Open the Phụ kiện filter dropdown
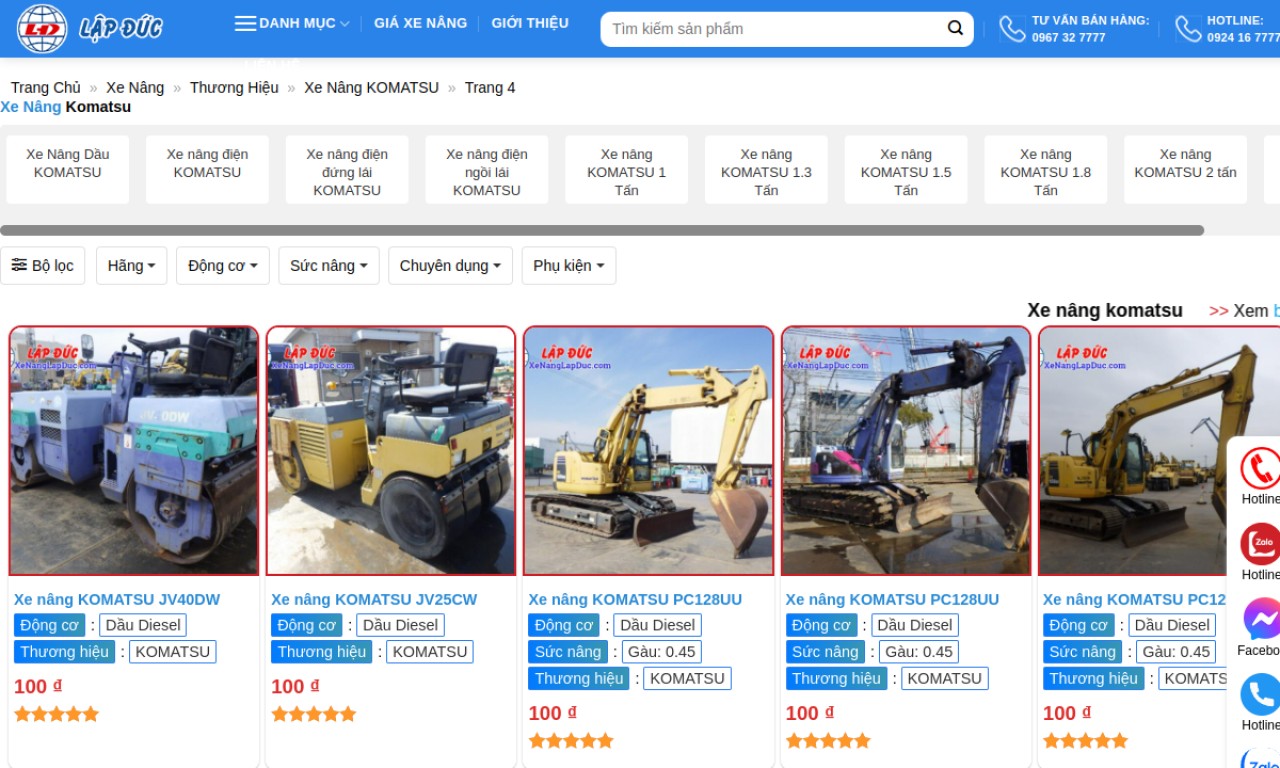The width and height of the screenshot is (1280, 768). 569,266
